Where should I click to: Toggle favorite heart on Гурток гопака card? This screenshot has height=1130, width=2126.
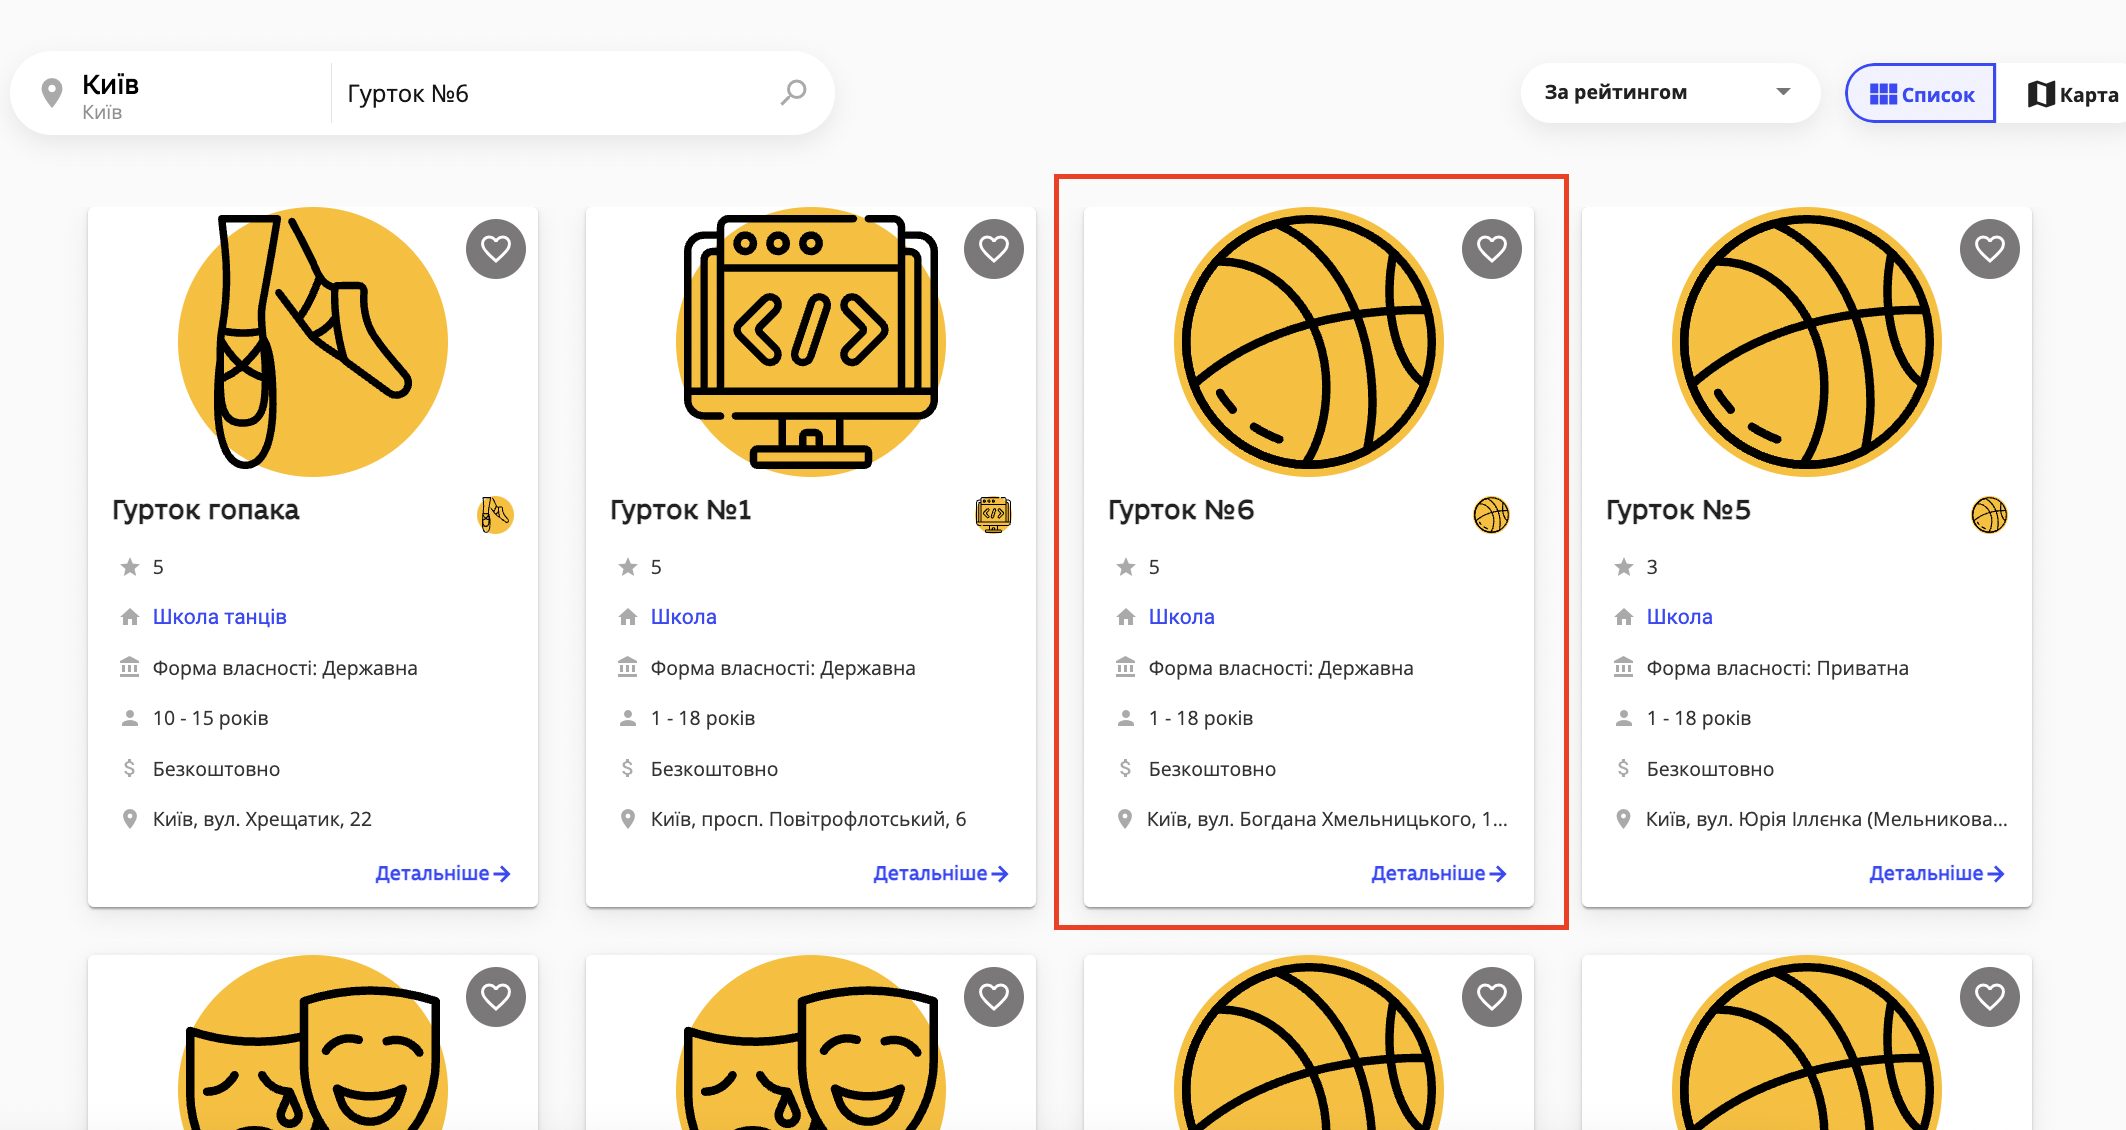(495, 248)
